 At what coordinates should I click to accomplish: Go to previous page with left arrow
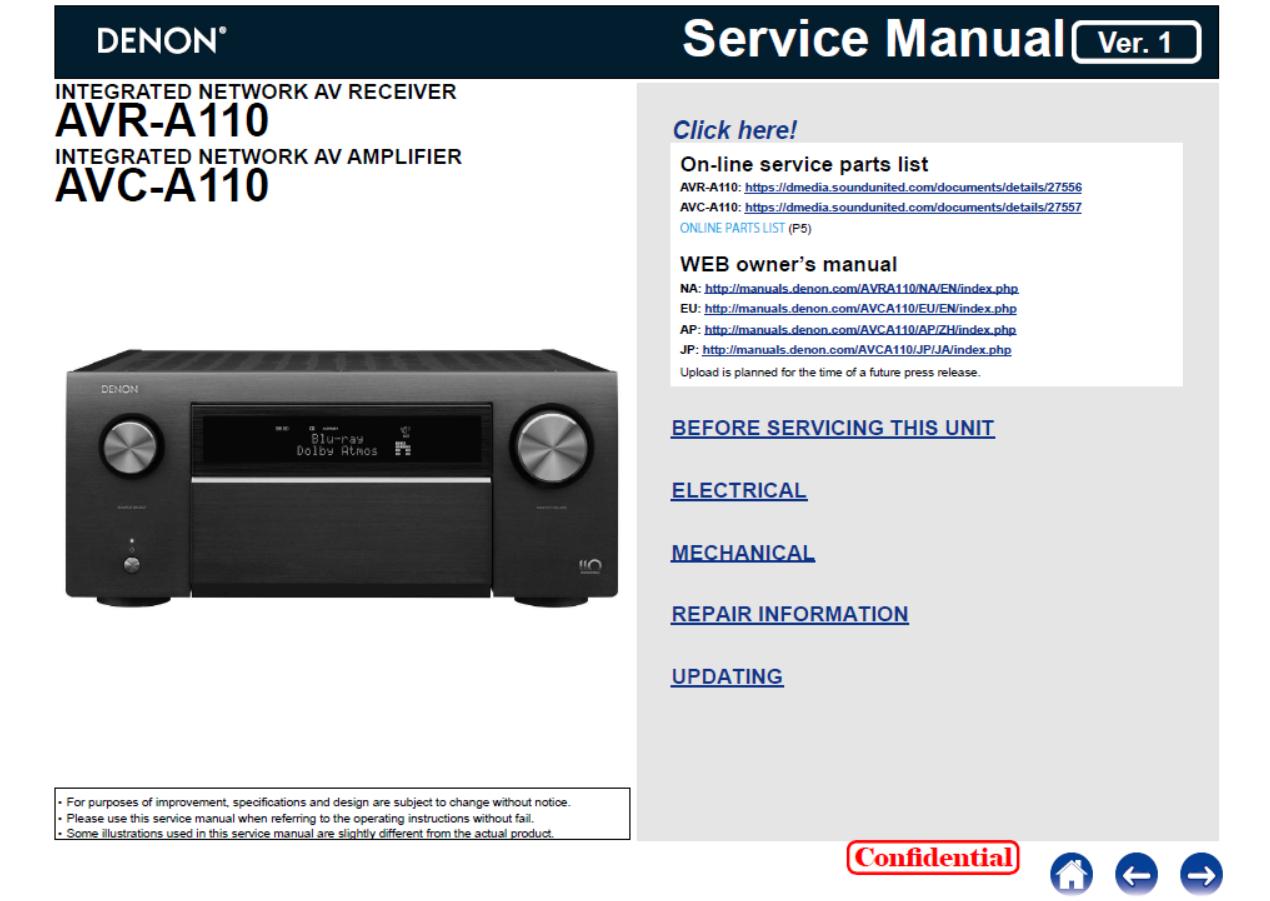click(1134, 873)
